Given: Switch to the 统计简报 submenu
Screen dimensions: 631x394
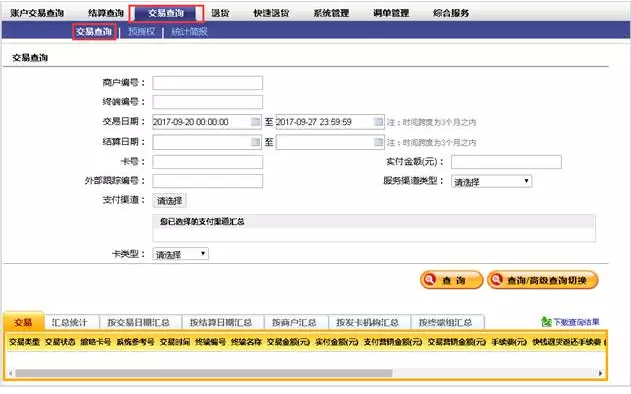Looking at the screenshot, I should click(x=189, y=31).
